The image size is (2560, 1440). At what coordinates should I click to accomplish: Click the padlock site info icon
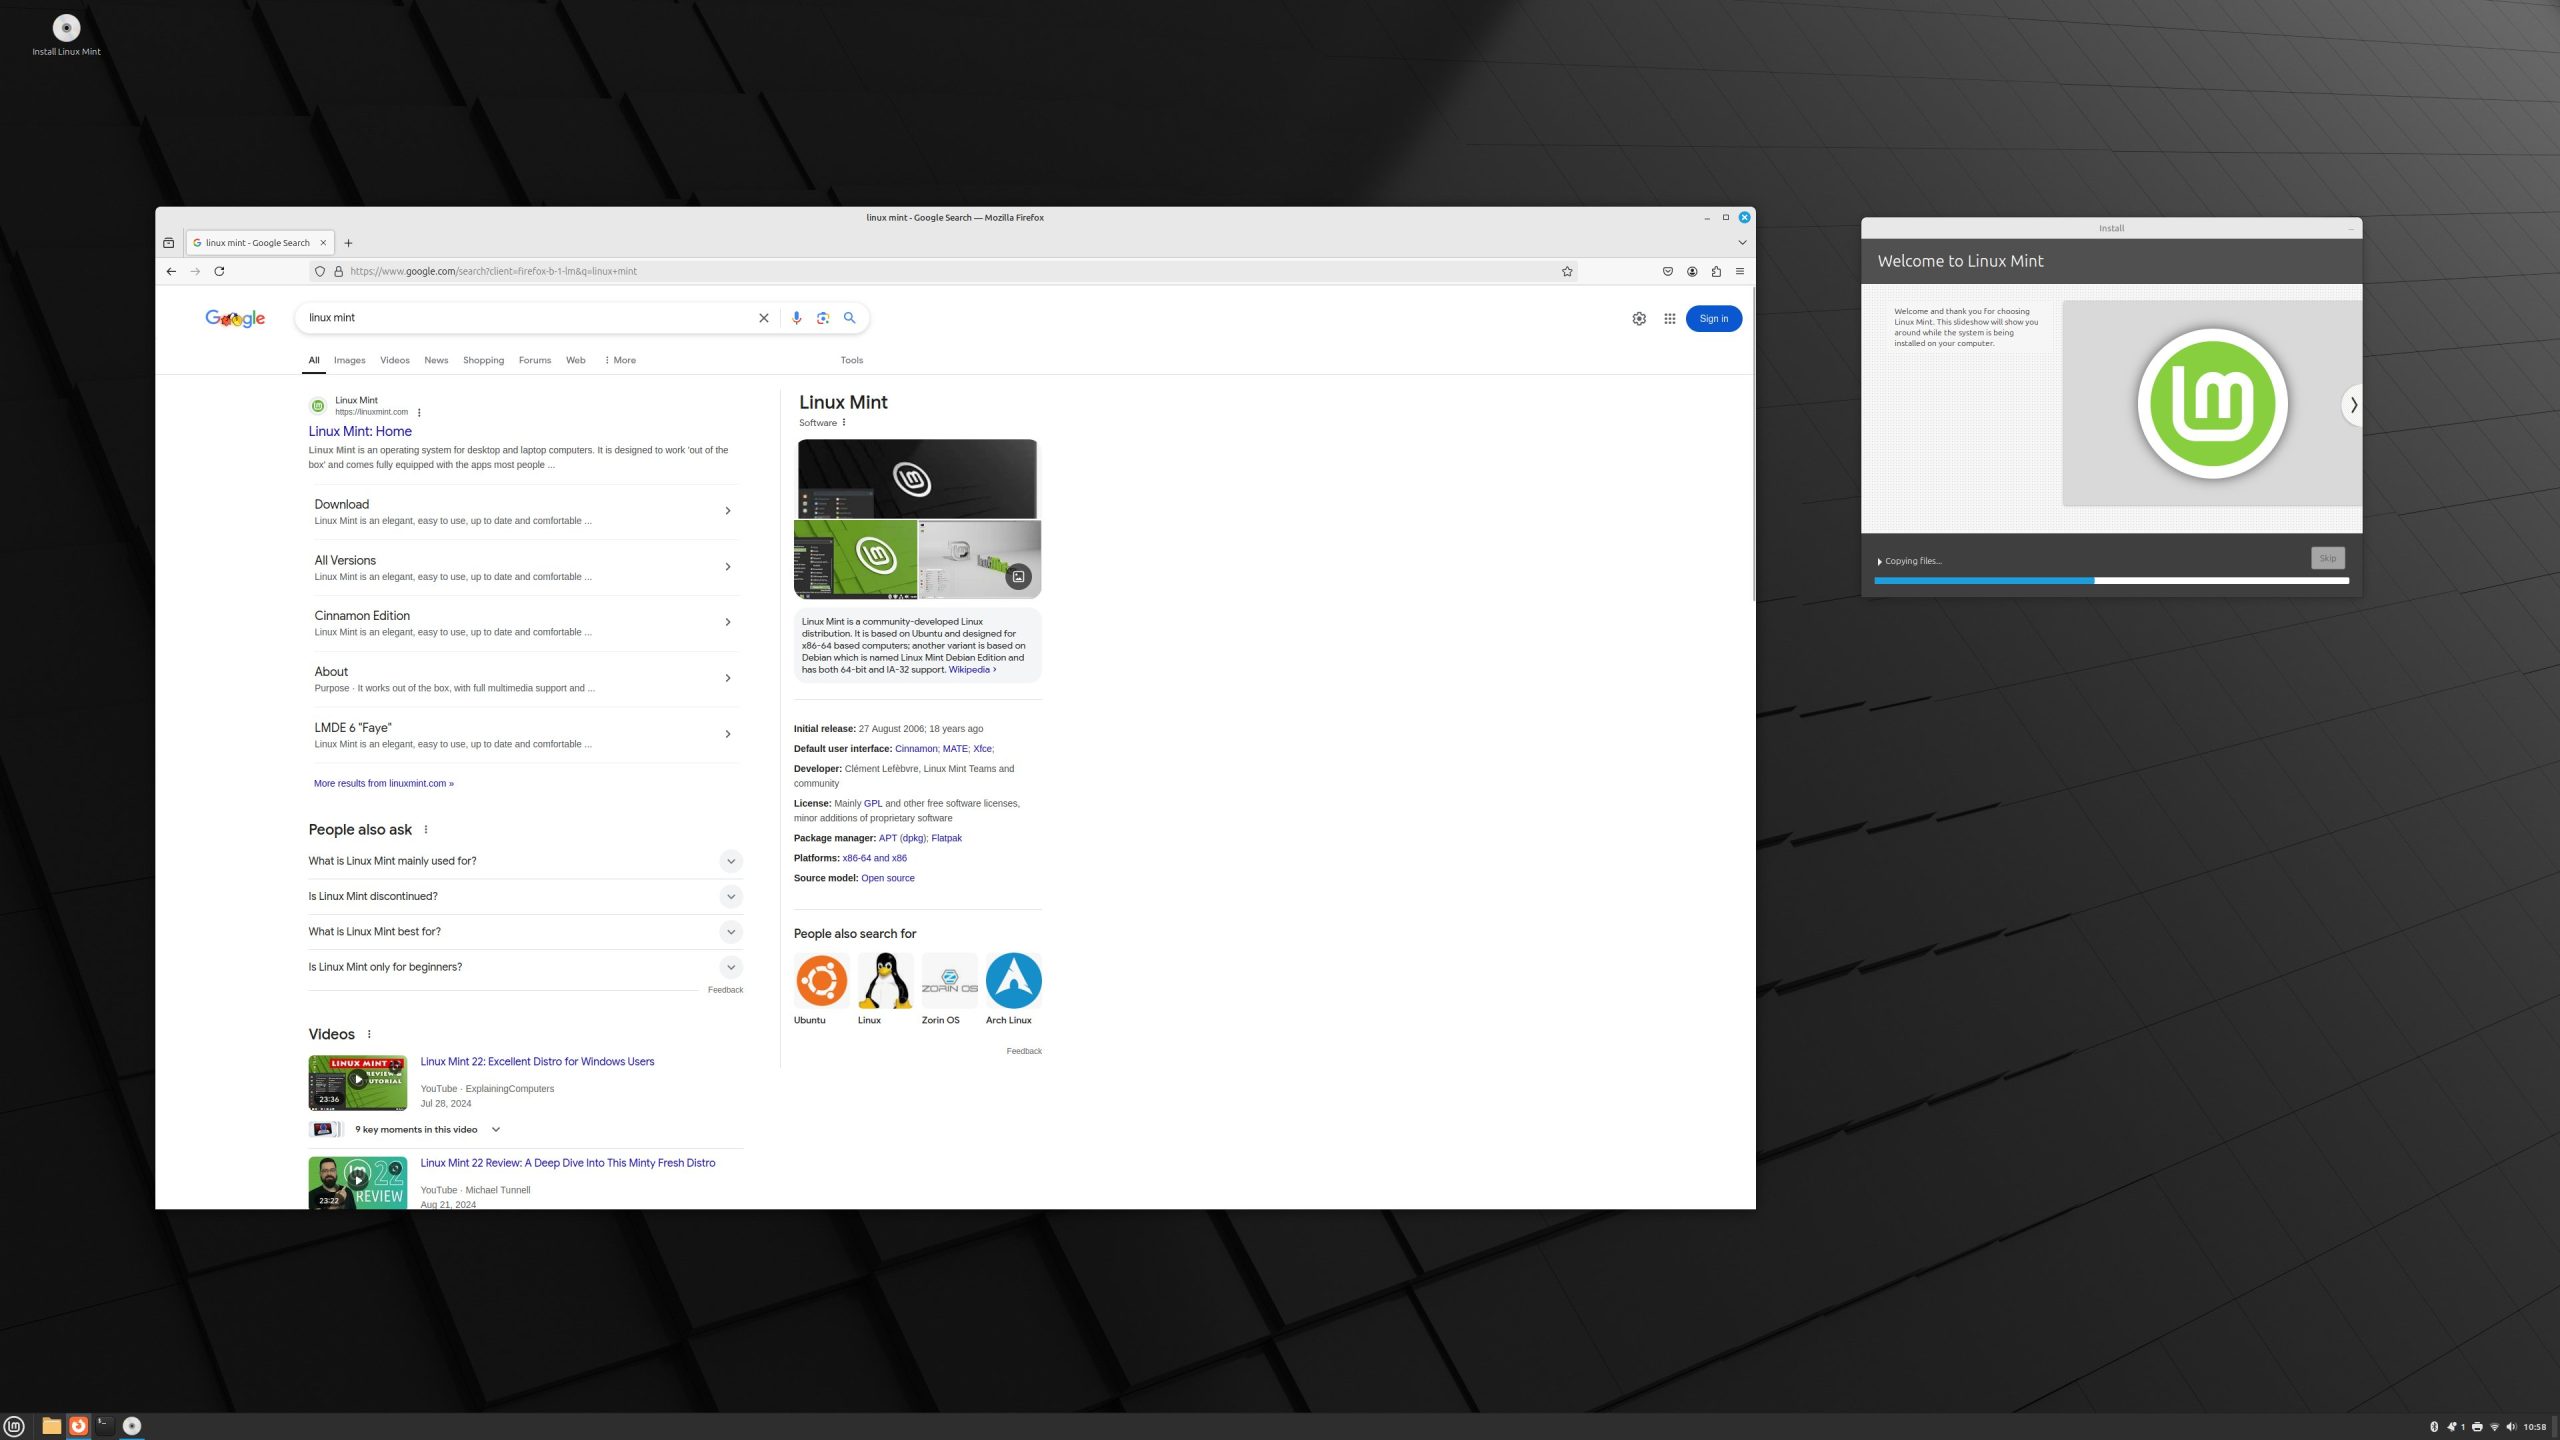(x=338, y=271)
